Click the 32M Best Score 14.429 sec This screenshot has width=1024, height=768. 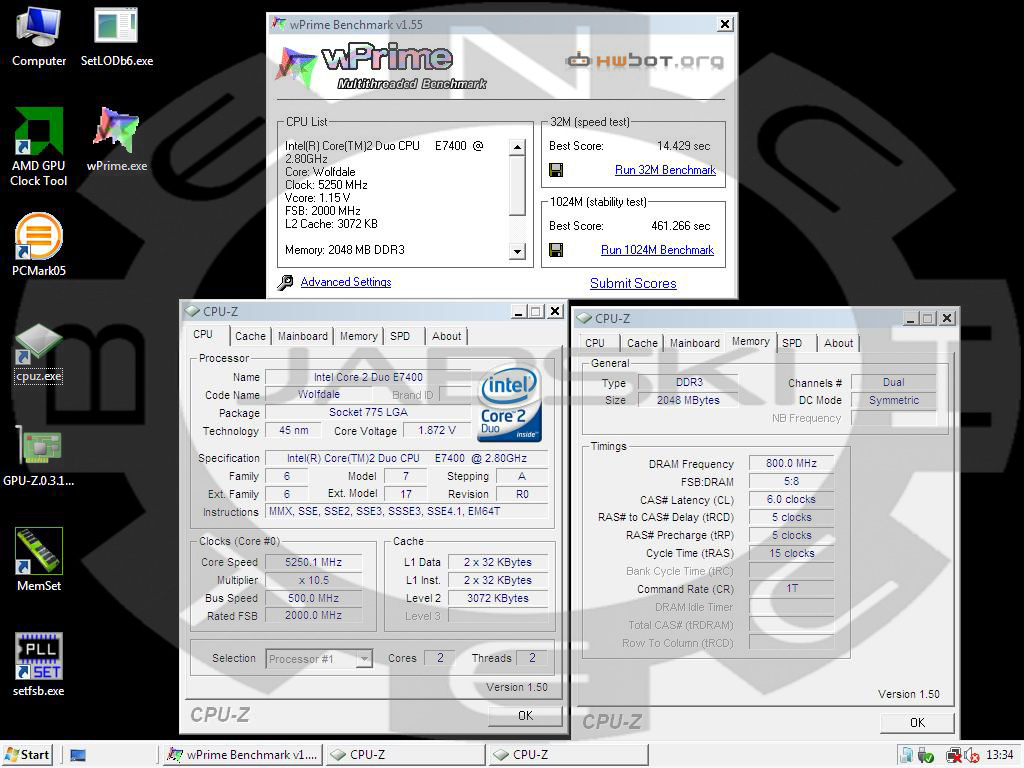[x=683, y=146]
